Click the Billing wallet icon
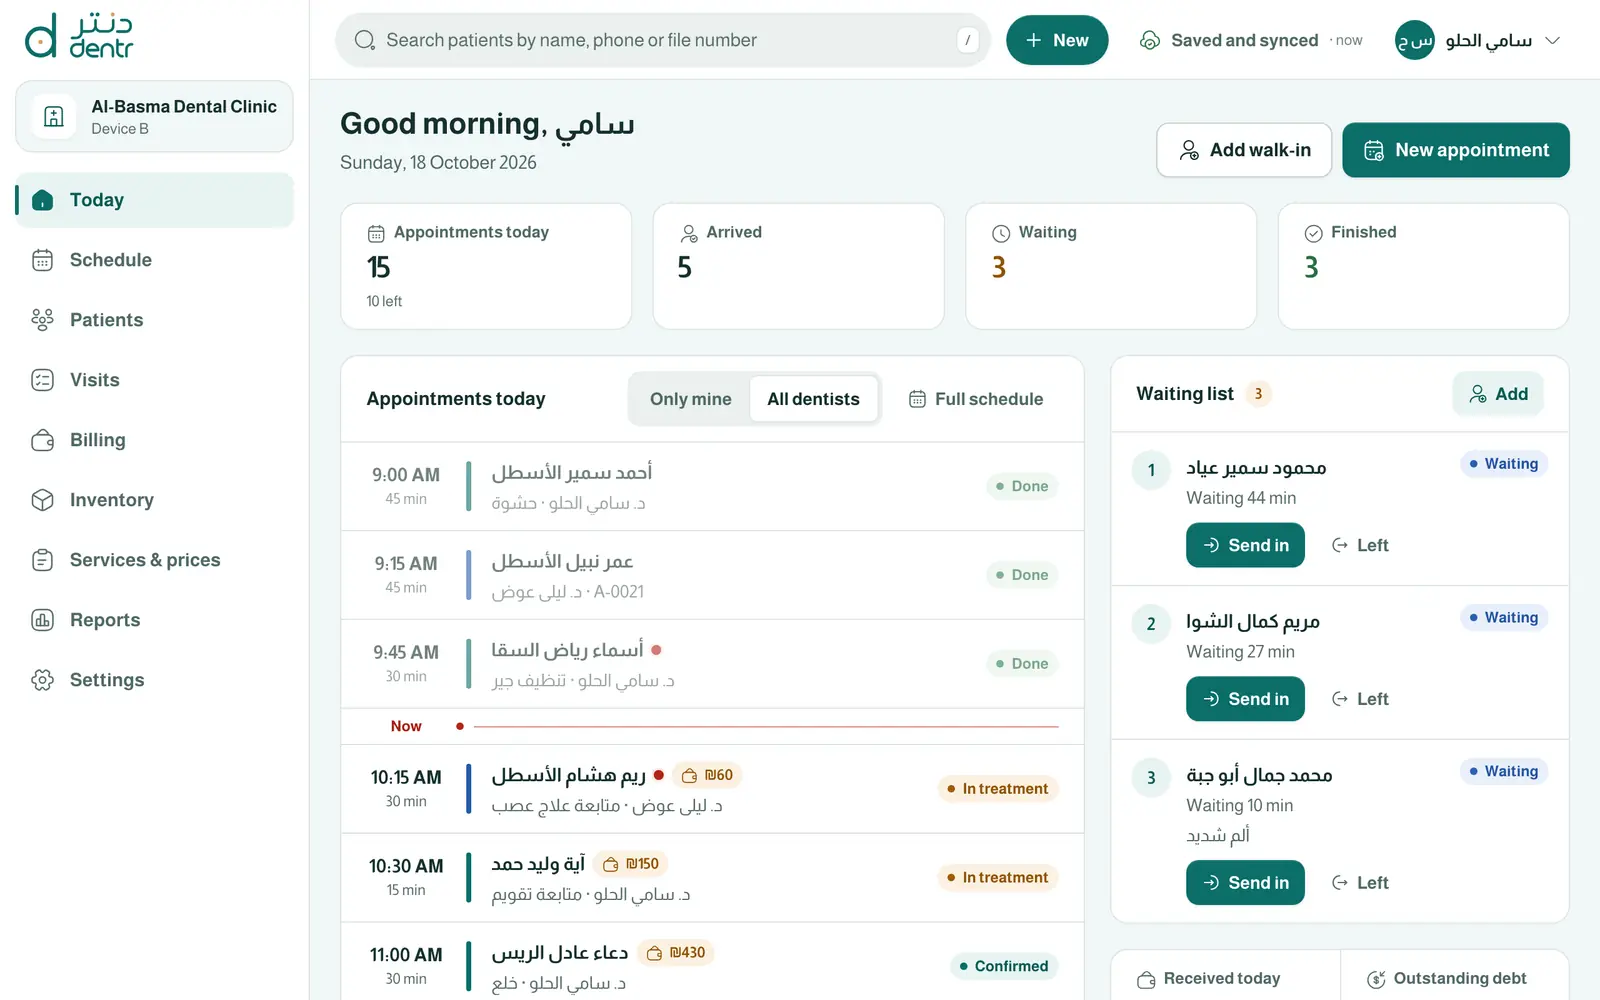 (42, 440)
